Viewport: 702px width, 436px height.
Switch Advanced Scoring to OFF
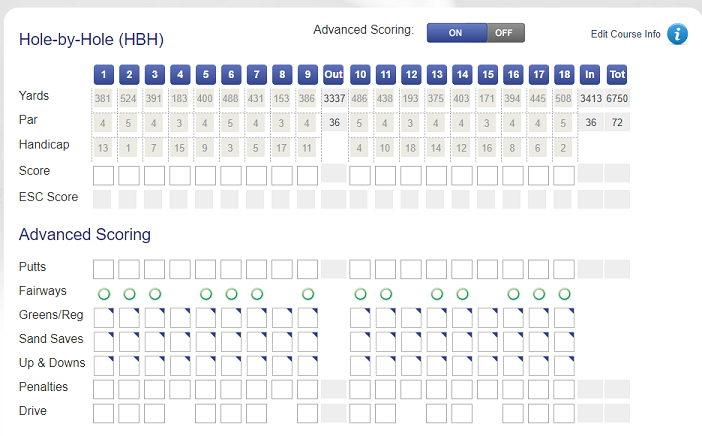[x=503, y=32]
